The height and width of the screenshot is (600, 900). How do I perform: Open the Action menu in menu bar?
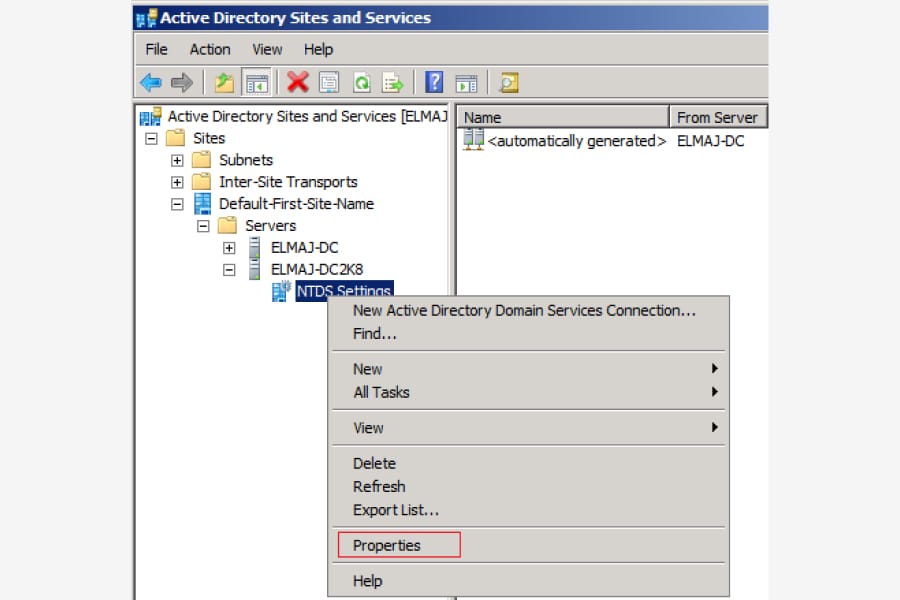pos(210,49)
